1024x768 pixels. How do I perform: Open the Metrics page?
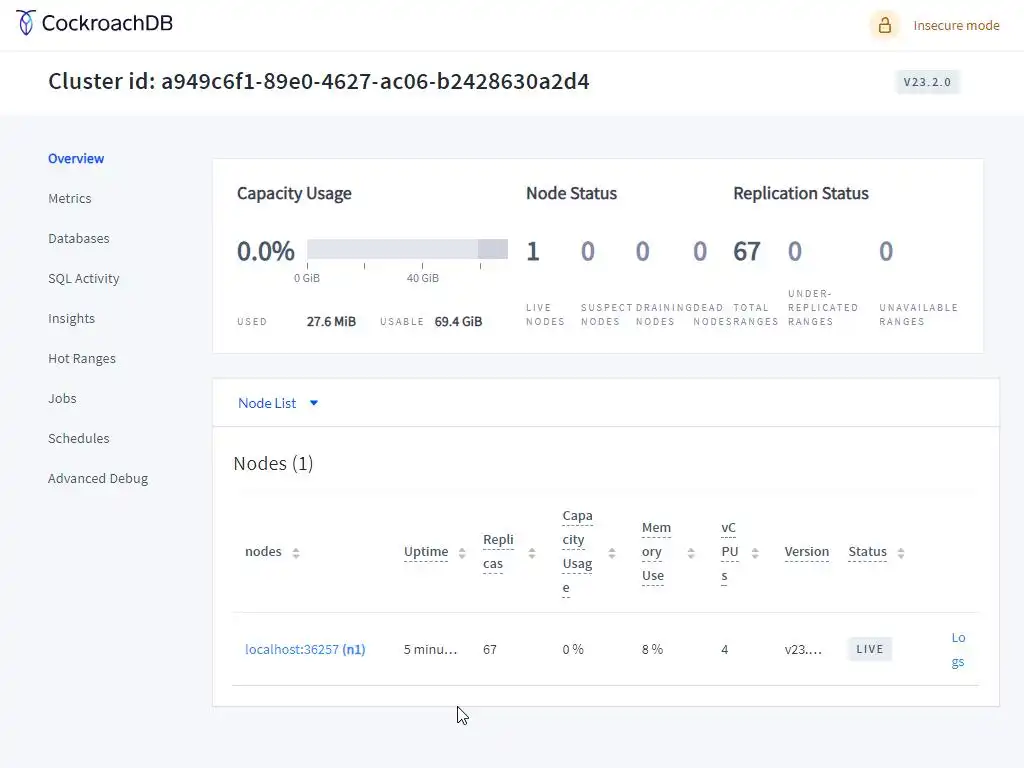[70, 198]
